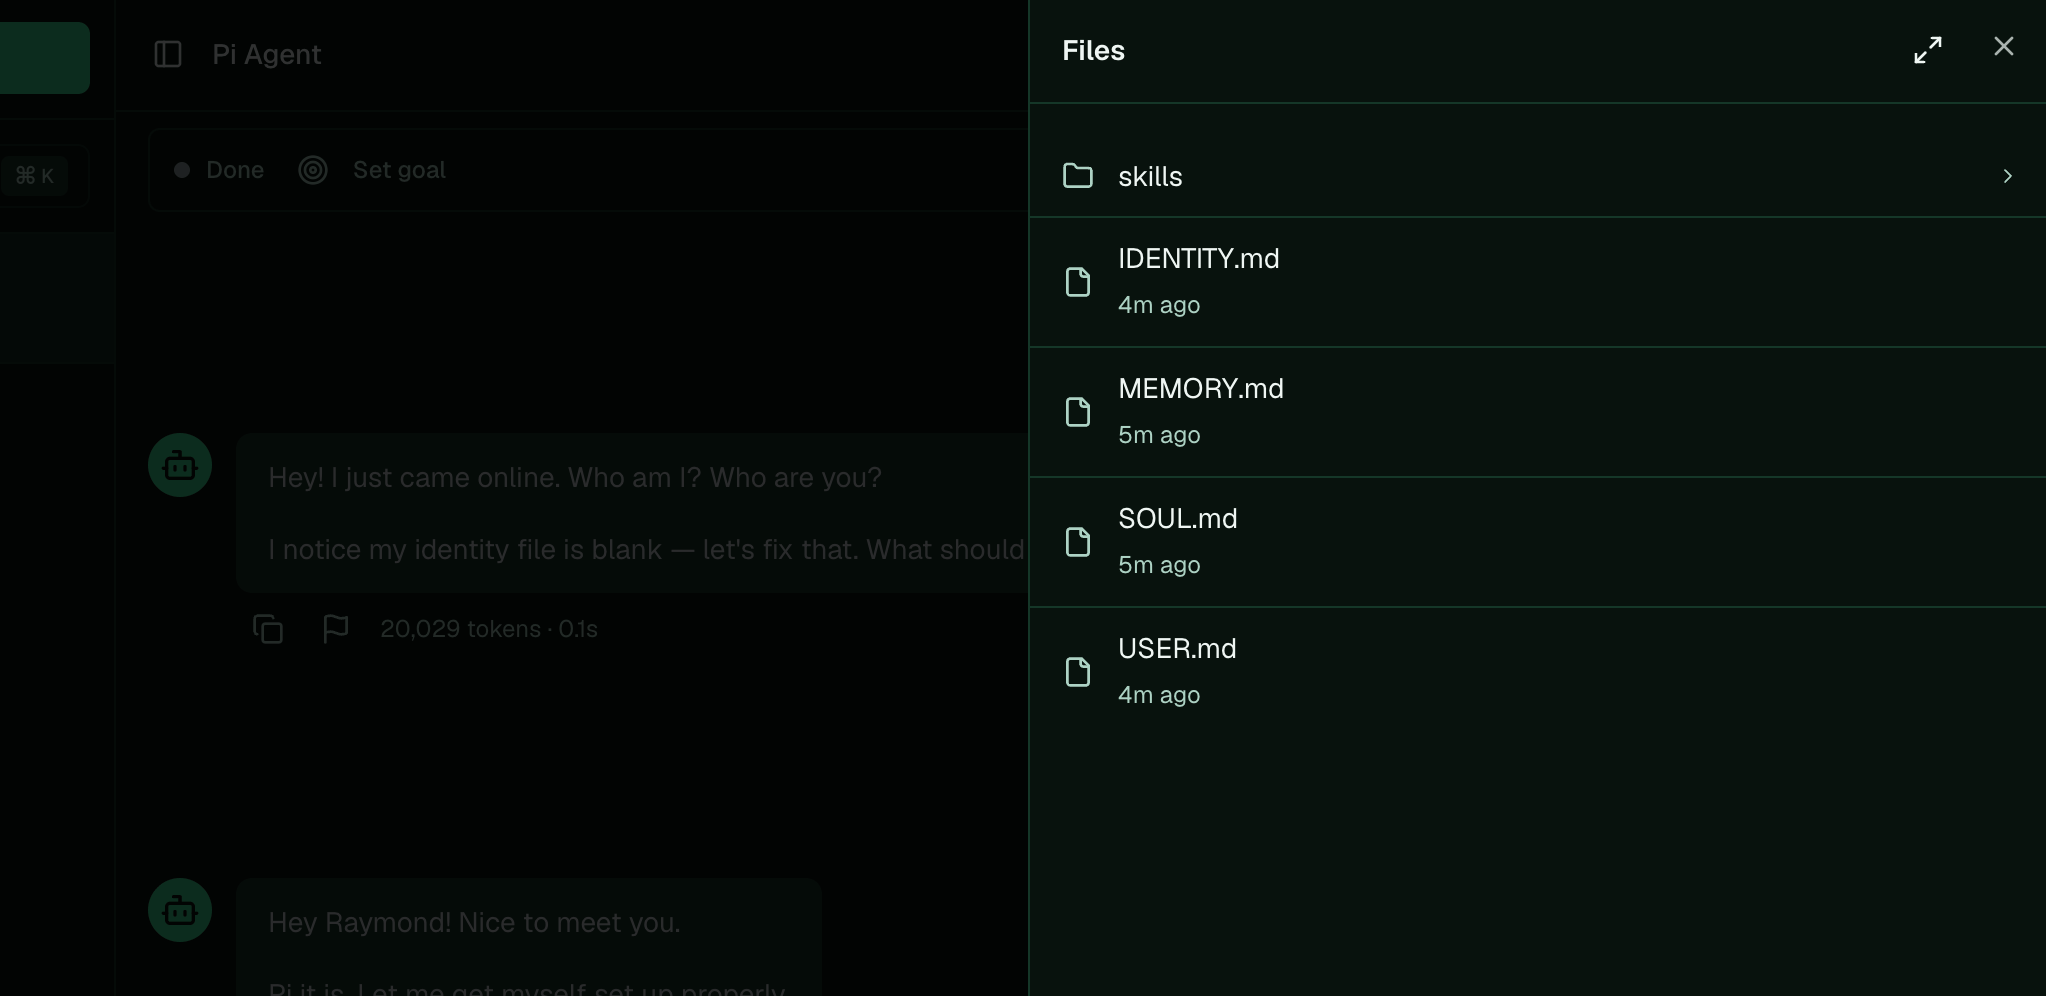Viewport: 2046px width, 996px height.
Task: Click the green button in sidebar
Action: [x=44, y=58]
